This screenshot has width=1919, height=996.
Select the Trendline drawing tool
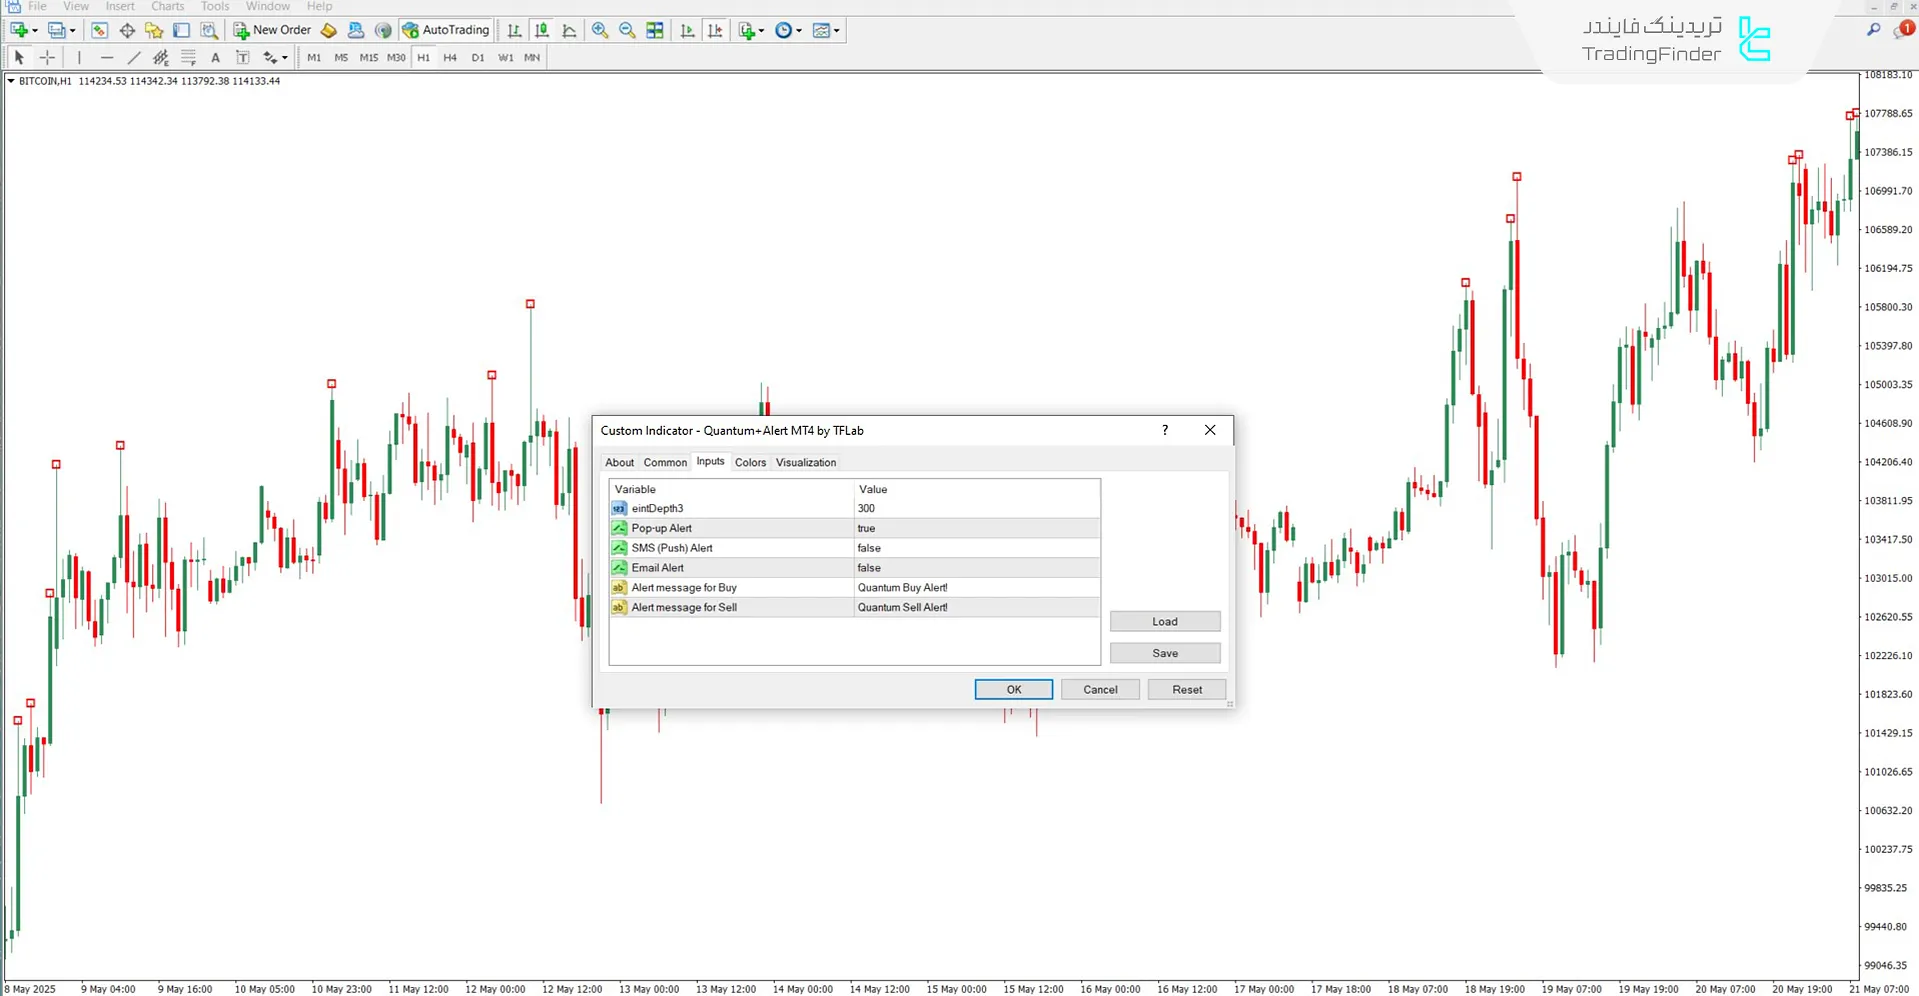click(x=134, y=58)
